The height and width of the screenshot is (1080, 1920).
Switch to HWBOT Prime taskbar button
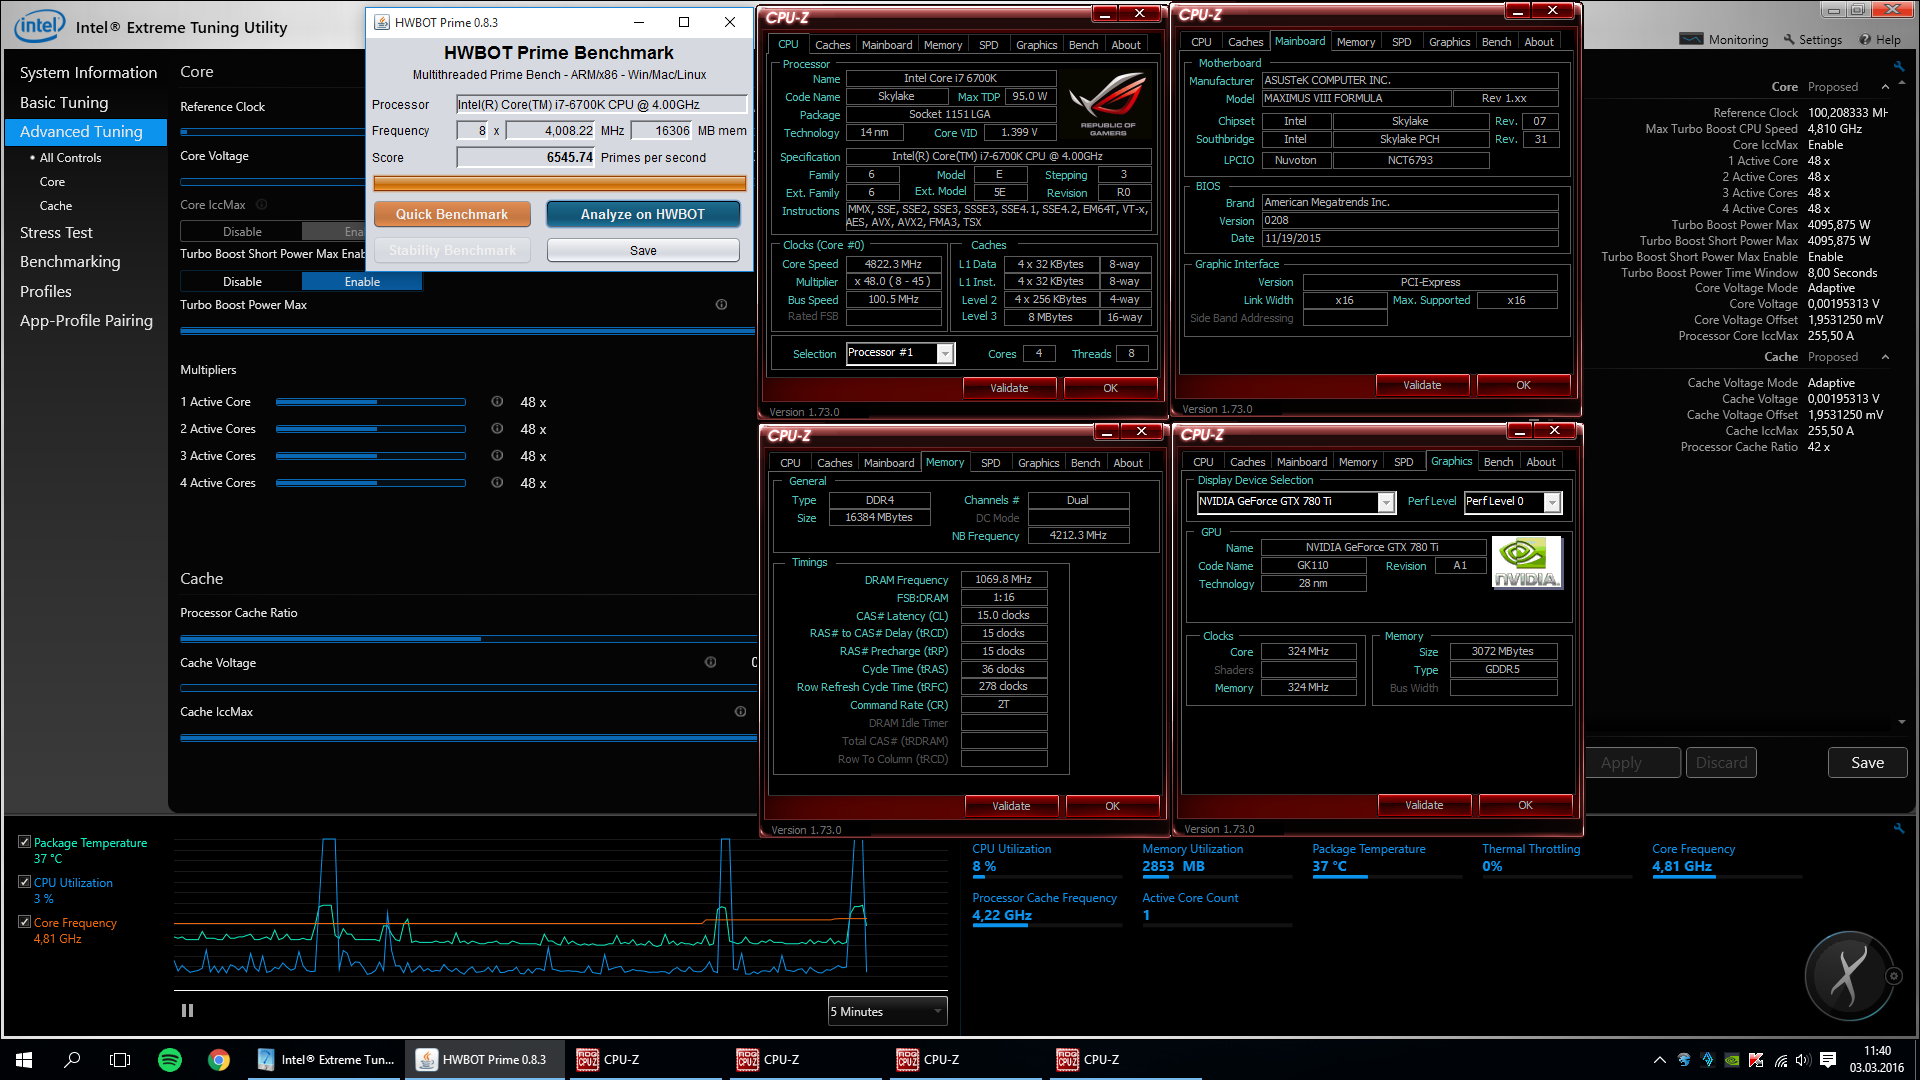[484, 1060]
